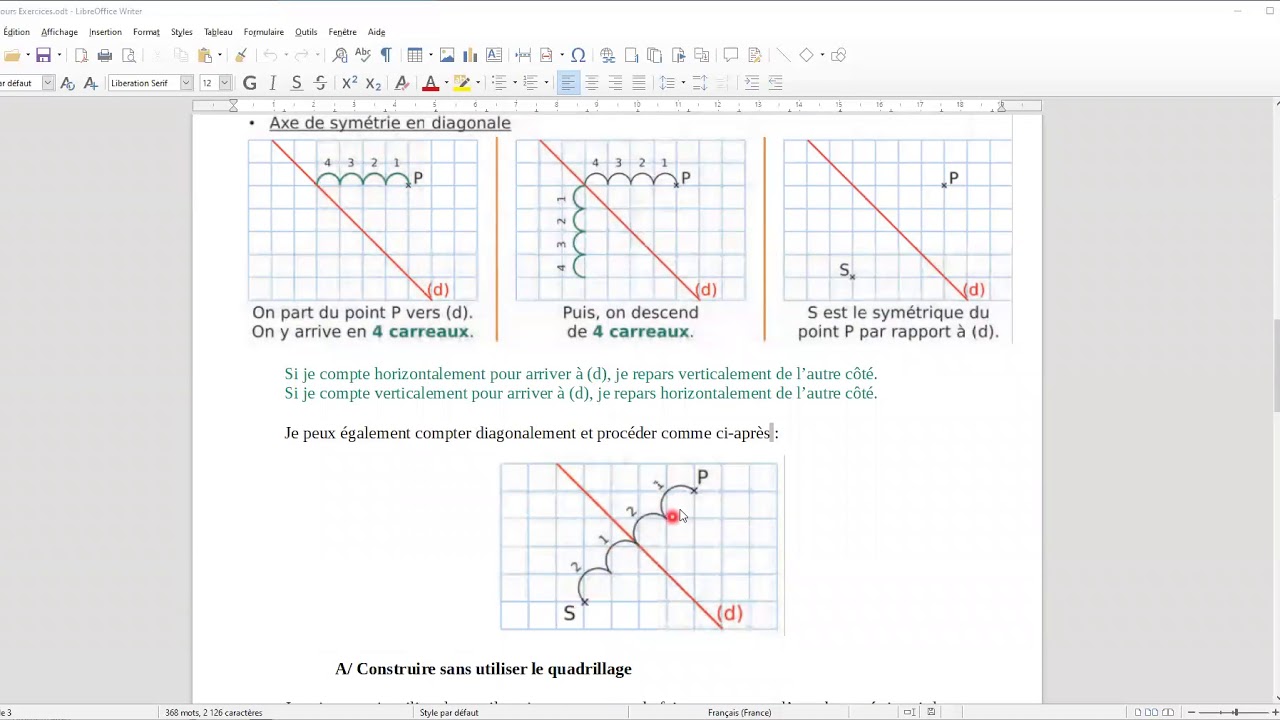Apply superscript formatting
The height and width of the screenshot is (720, 1280).
(x=349, y=83)
